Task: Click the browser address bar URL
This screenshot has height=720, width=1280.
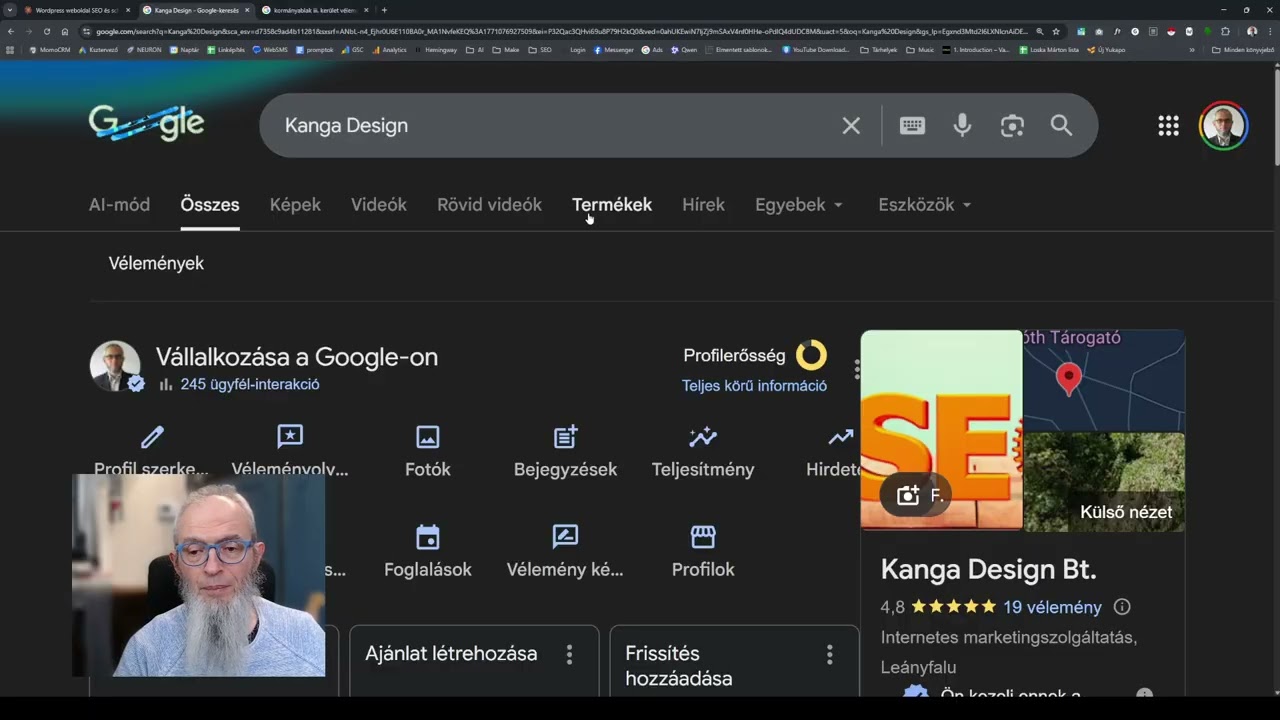Action: pyautogui.click(x=560, y=31)
